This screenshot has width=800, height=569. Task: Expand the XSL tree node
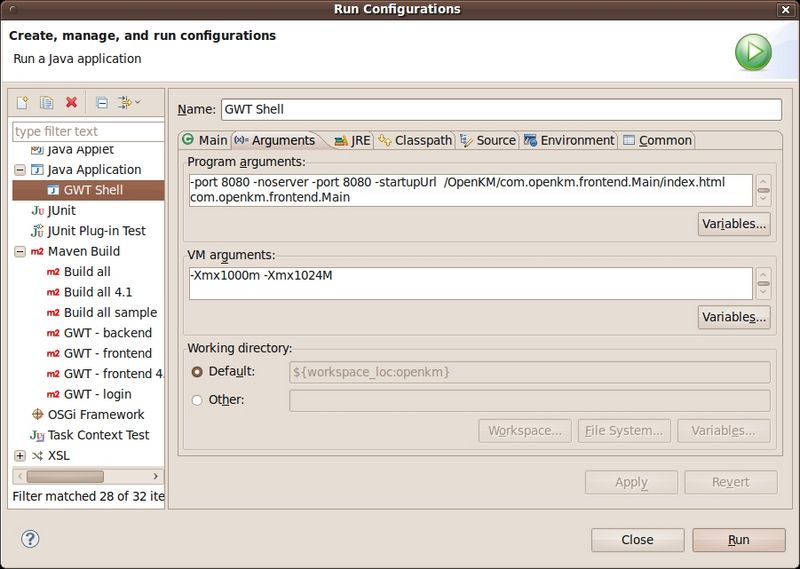click(20, 456)
